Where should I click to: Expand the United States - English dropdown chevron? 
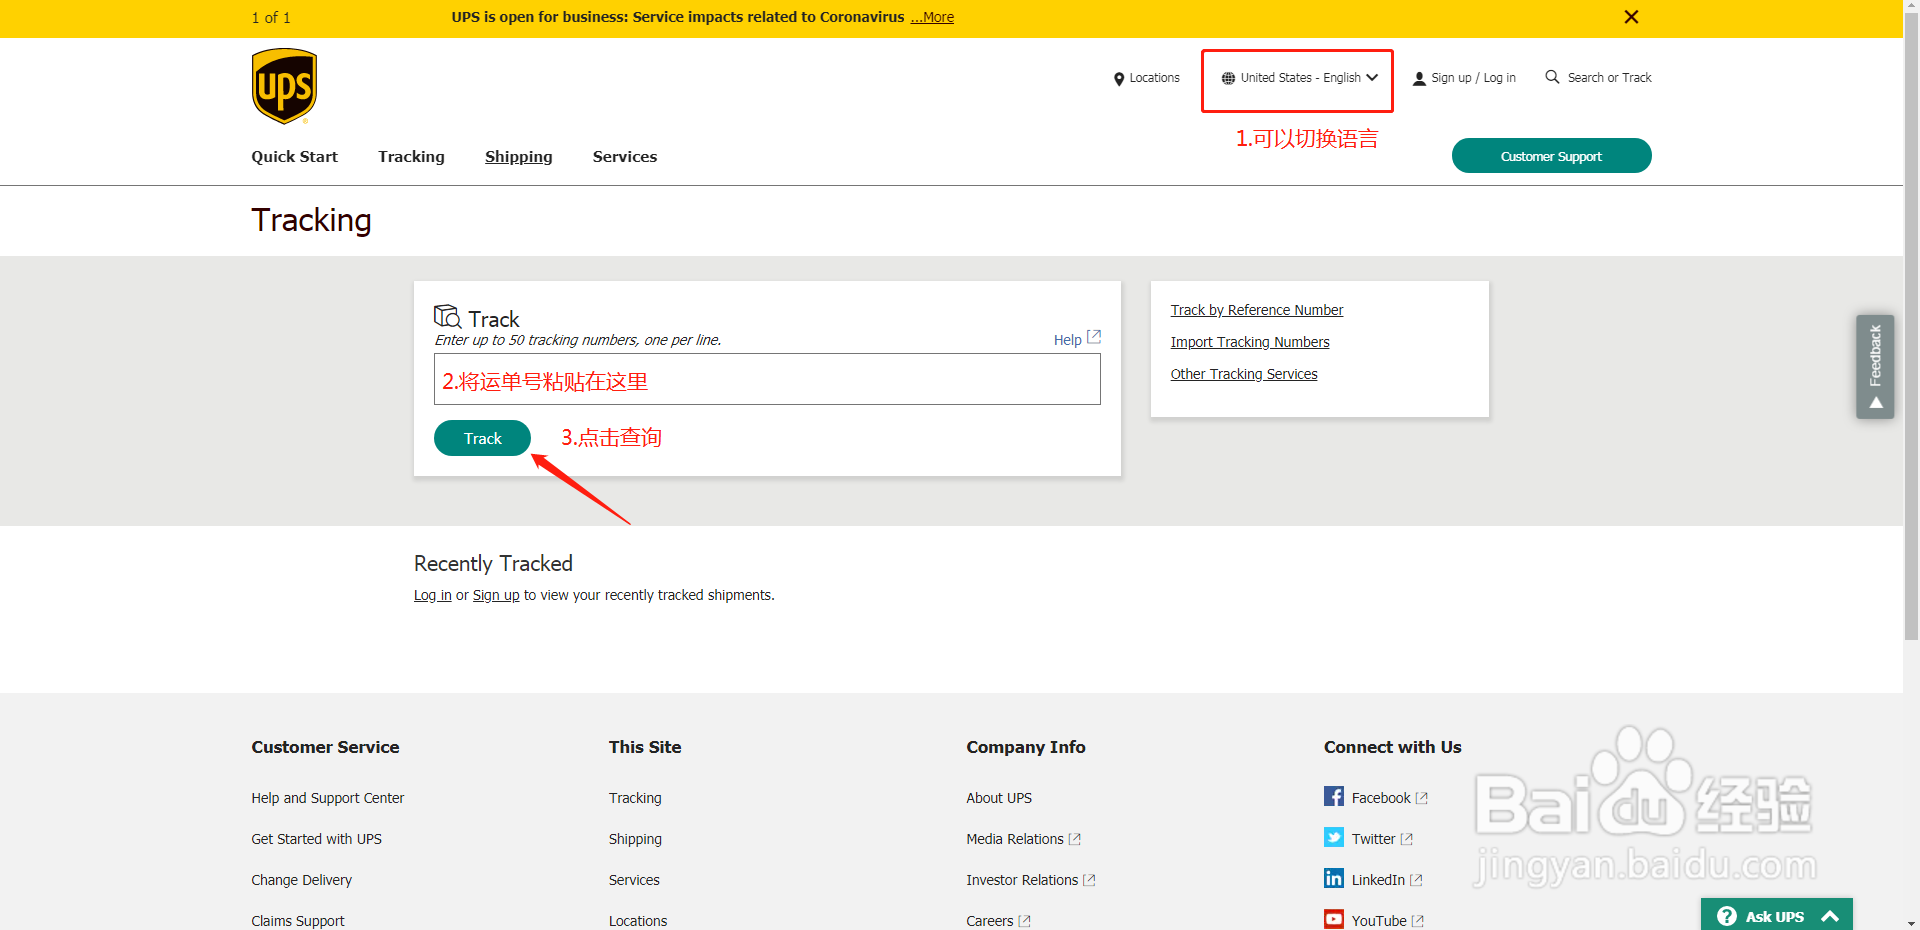(1372, 78)
